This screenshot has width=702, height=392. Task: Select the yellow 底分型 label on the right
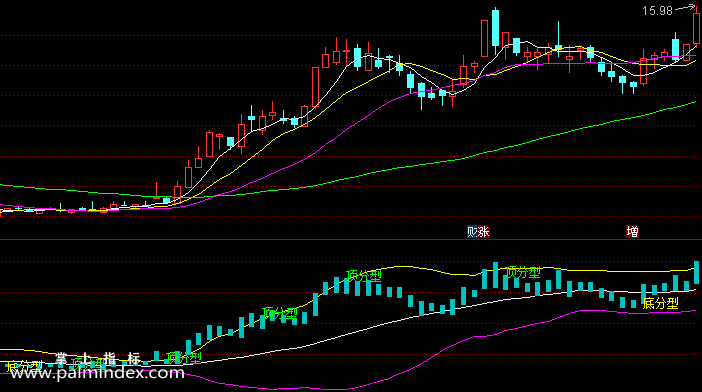660,303
